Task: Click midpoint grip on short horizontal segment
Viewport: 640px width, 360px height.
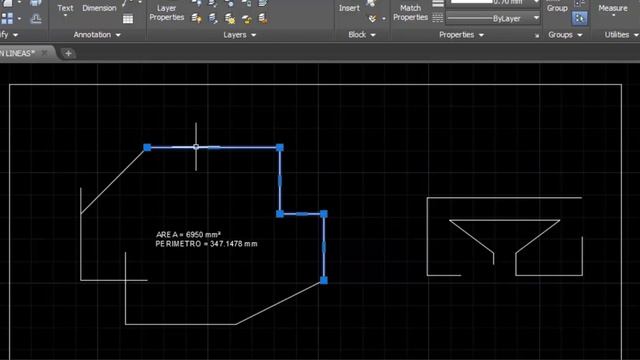Action: point(302,214)
